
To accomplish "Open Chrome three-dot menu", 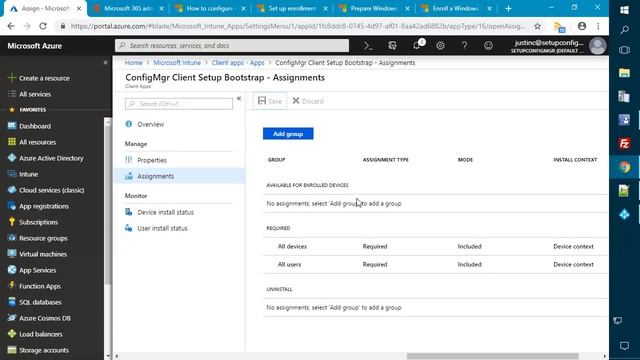I will tap(598, 26).
